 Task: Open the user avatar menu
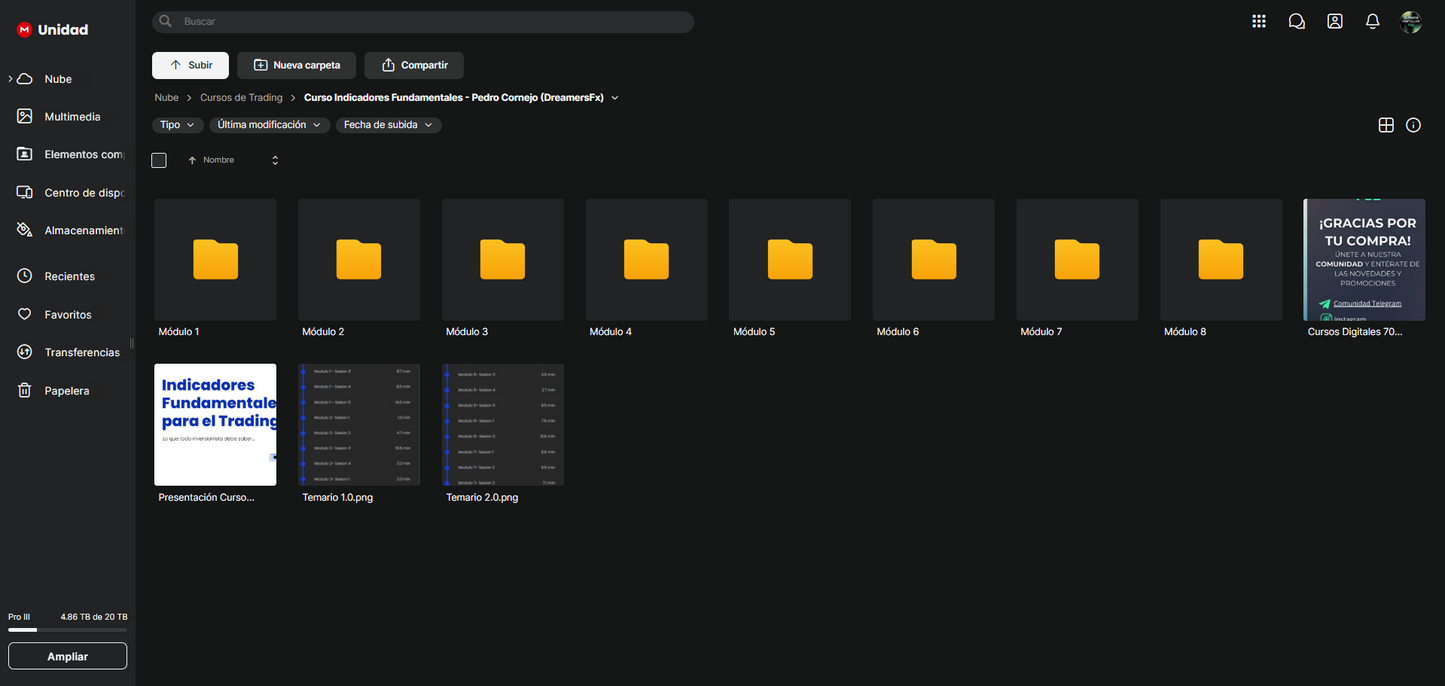click(1411, 22)
